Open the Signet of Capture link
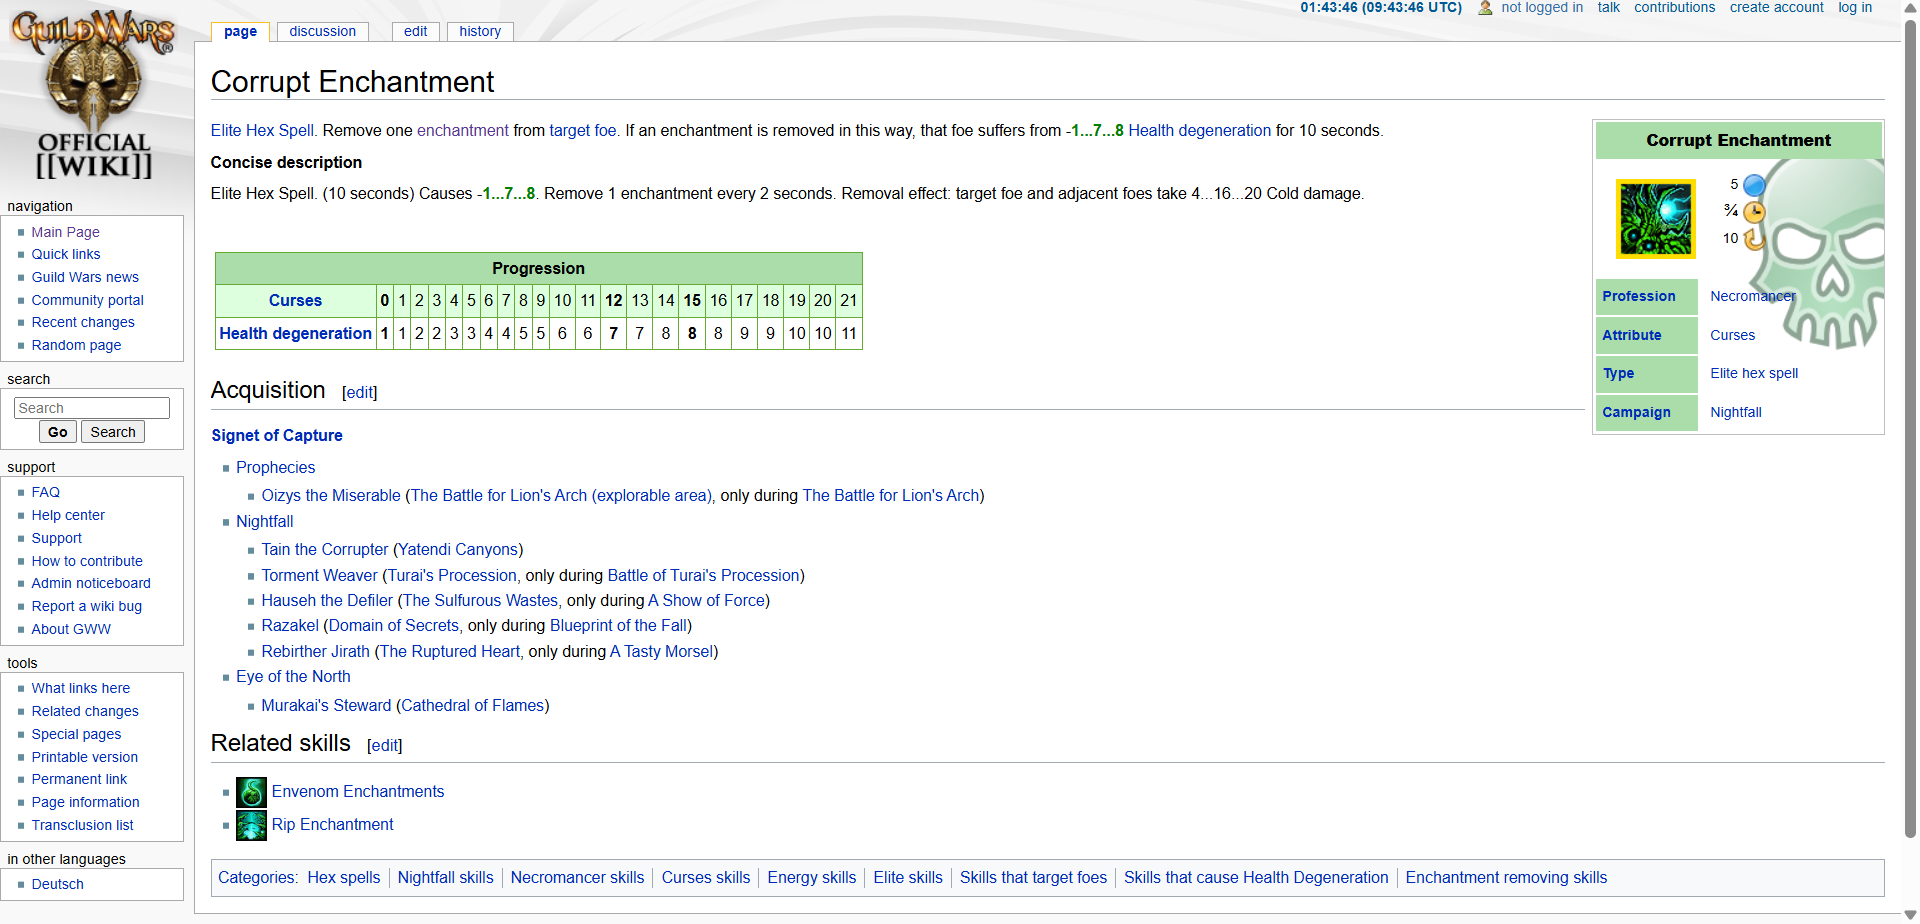Image resolution: width=1920 pixels, height=924 pixels. [x=277, y=435]
